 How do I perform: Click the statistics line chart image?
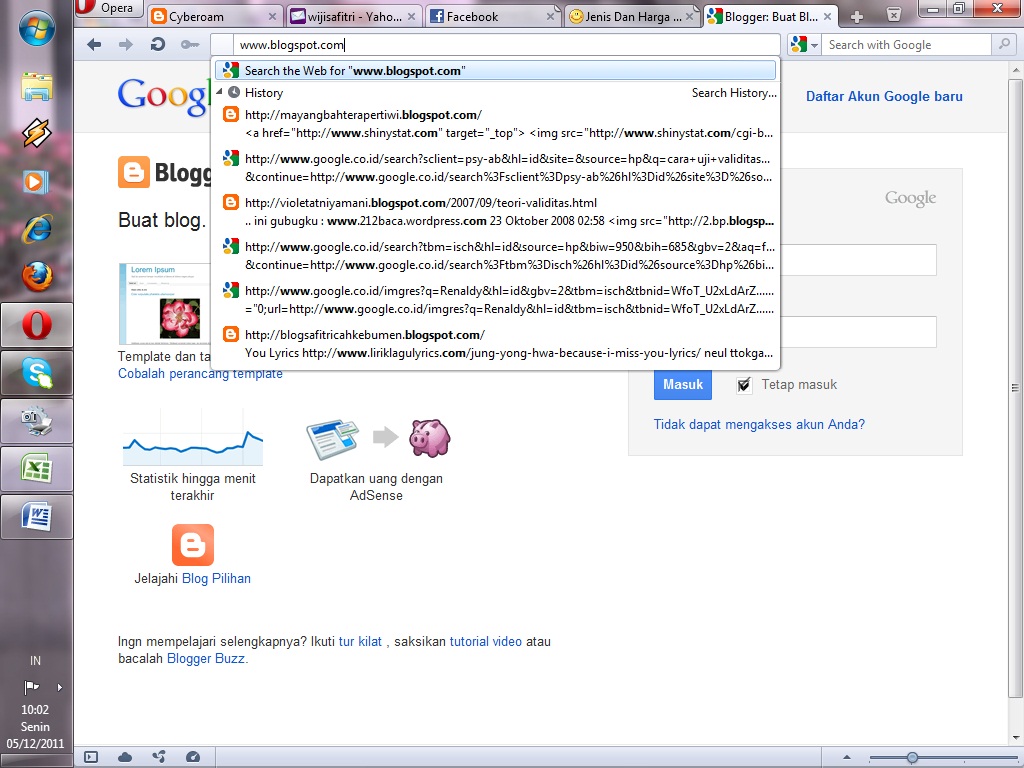click(193, 436)
